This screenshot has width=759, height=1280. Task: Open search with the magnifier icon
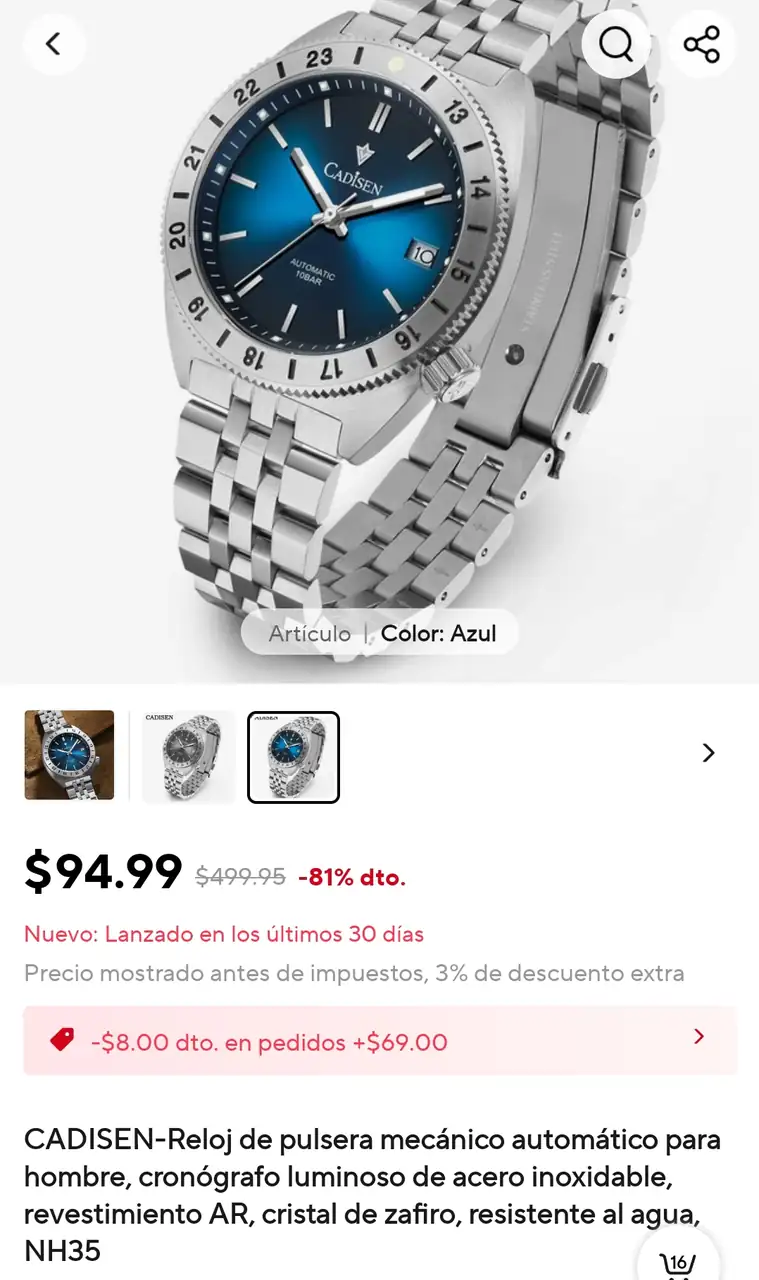click(616, 44)
